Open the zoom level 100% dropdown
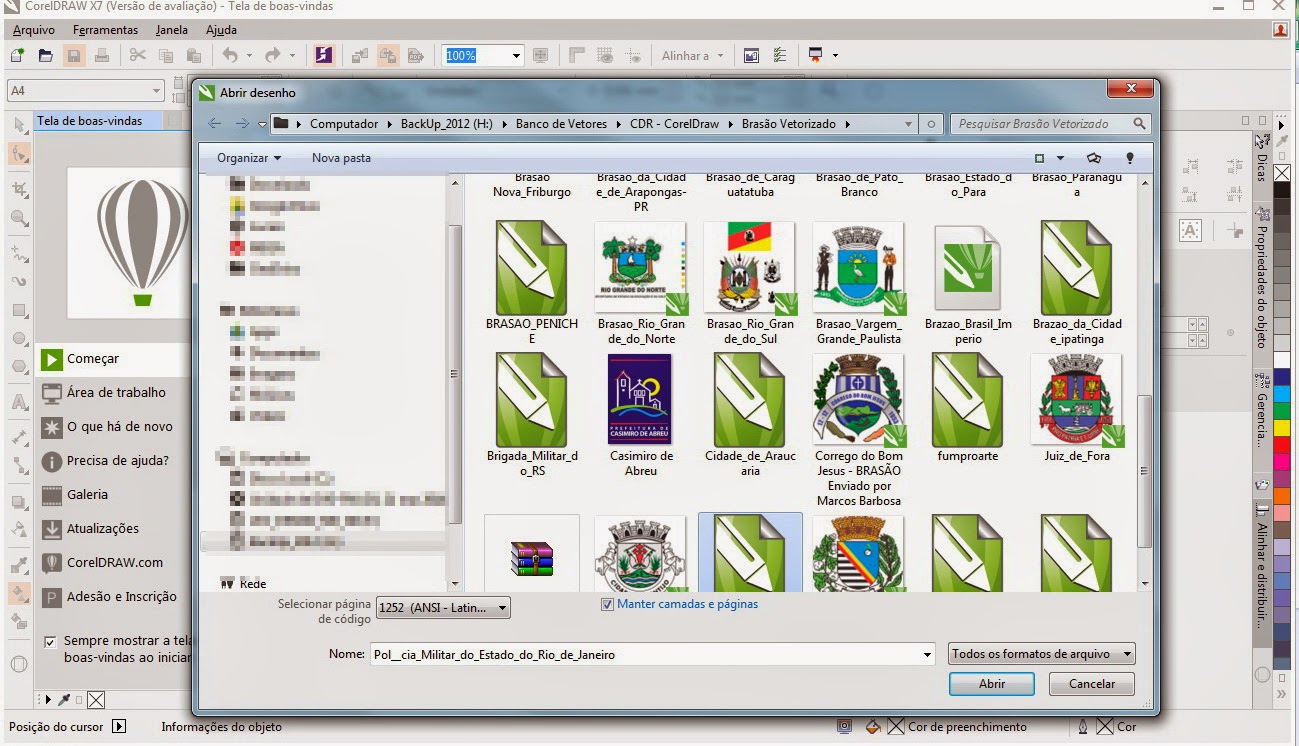The height and width of the screenshot is (746, 1299). pyautogui.click(x=516, y=56)
